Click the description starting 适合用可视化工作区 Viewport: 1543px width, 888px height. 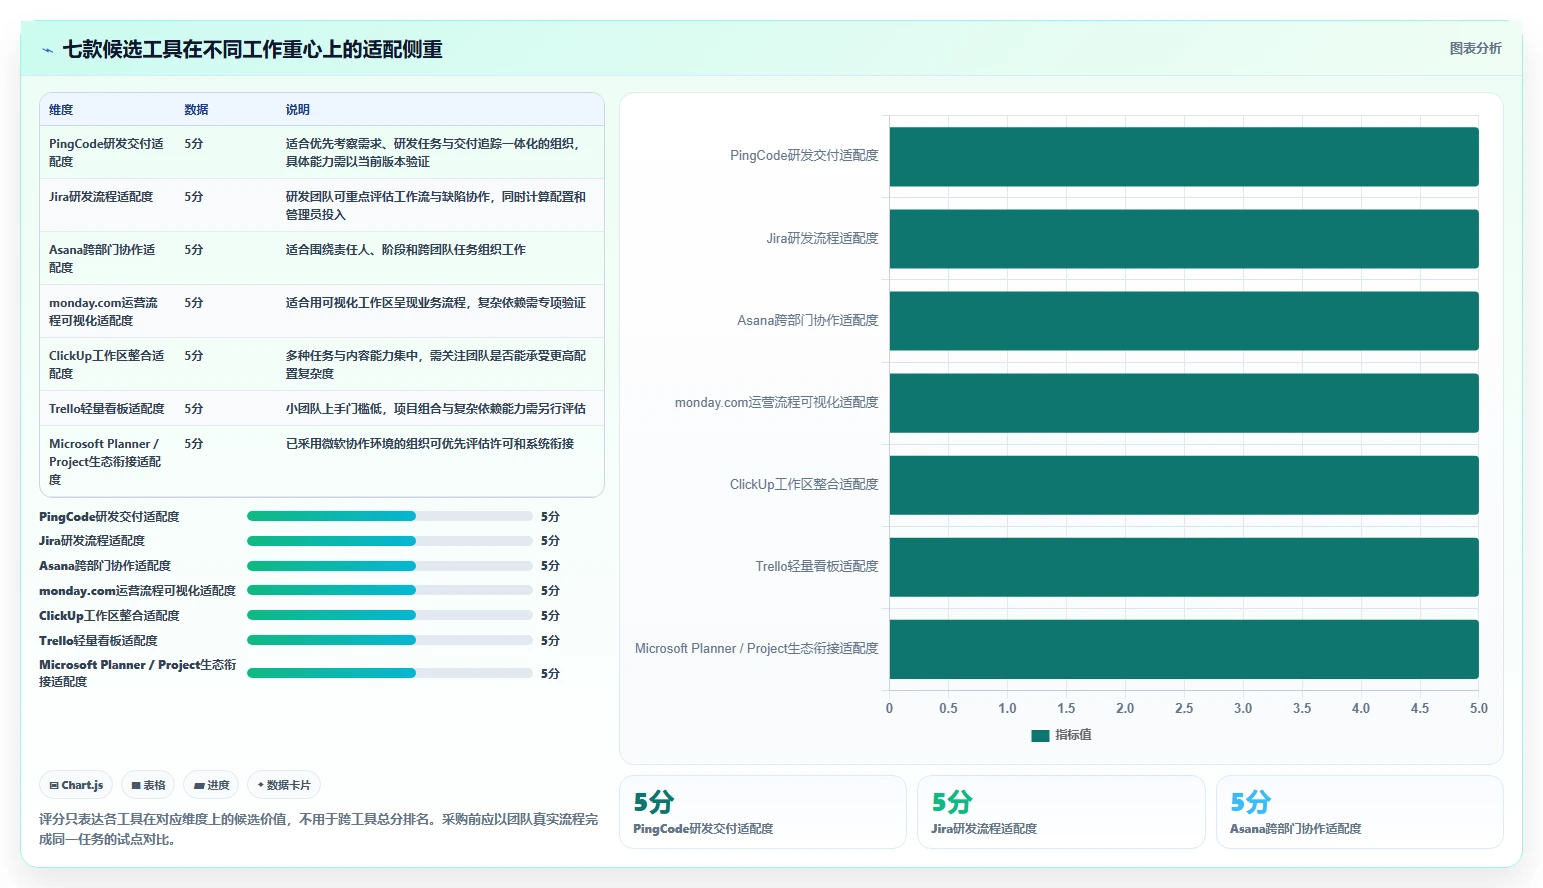436,302
